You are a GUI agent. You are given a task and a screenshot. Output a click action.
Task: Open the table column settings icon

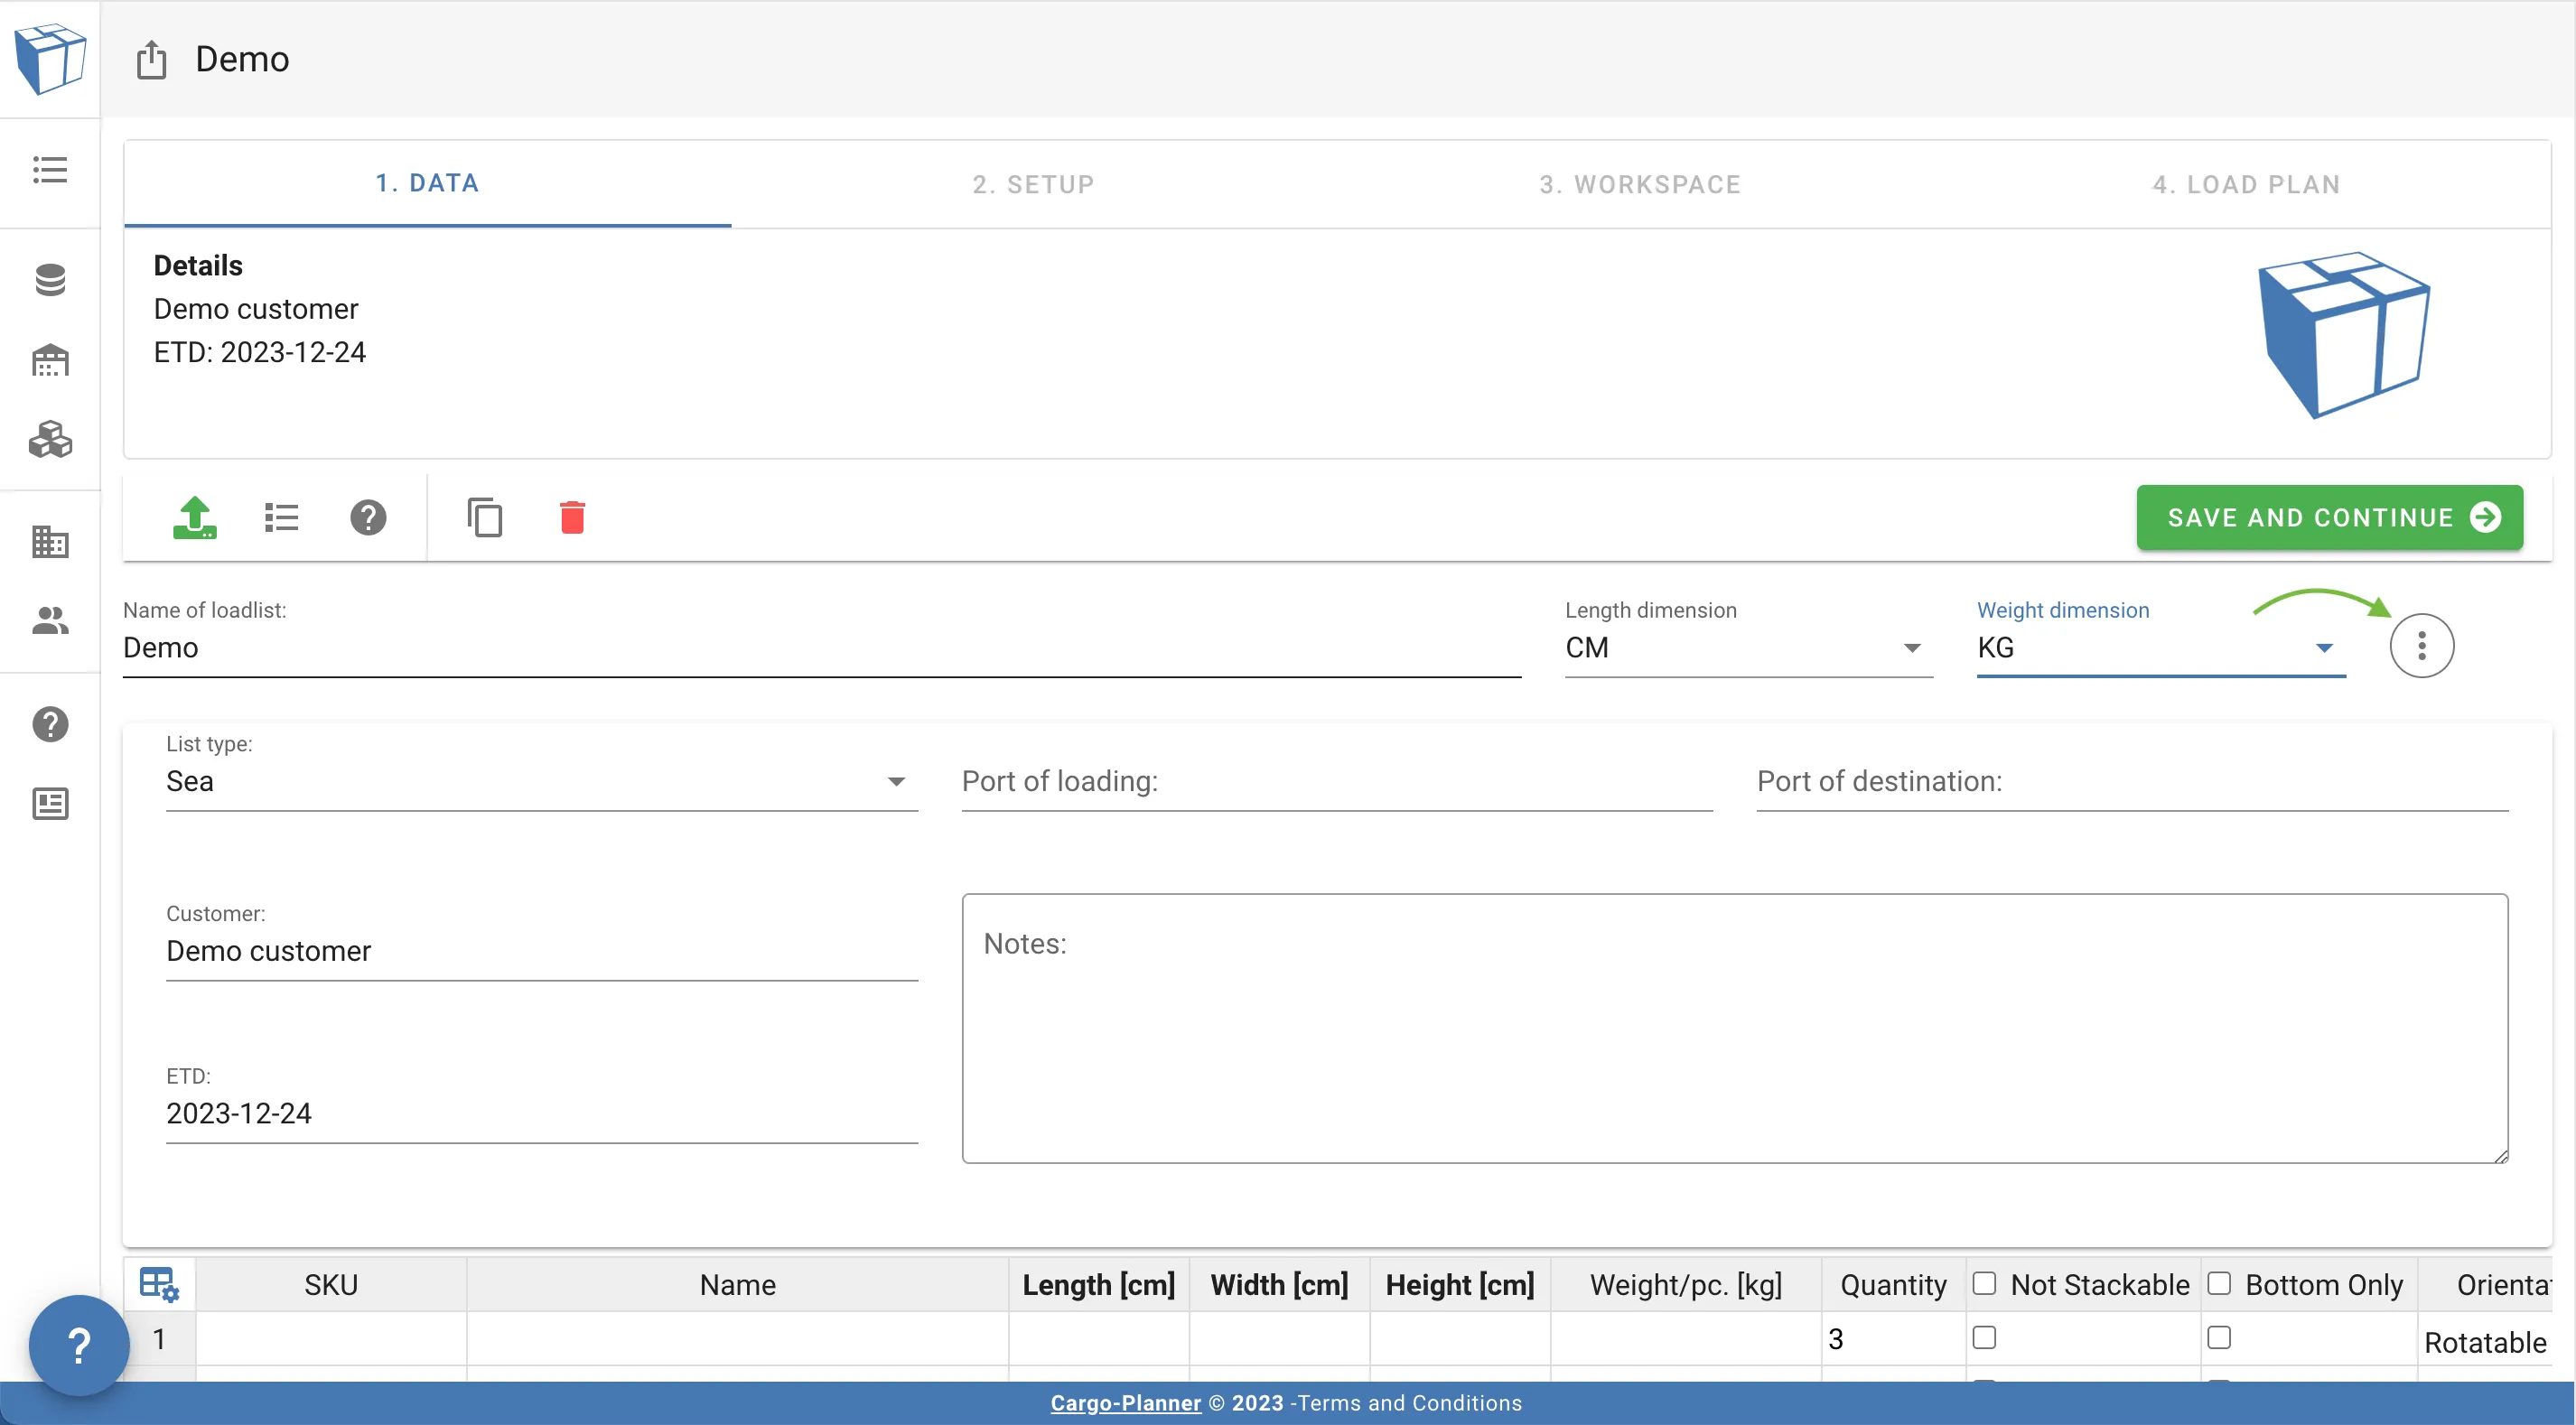coord(158,1283)
